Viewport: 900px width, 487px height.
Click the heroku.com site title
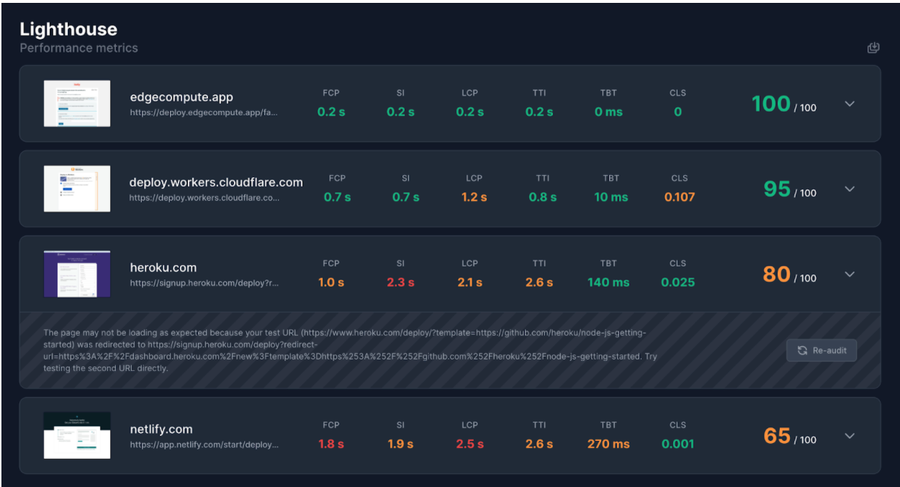(163, 268)
